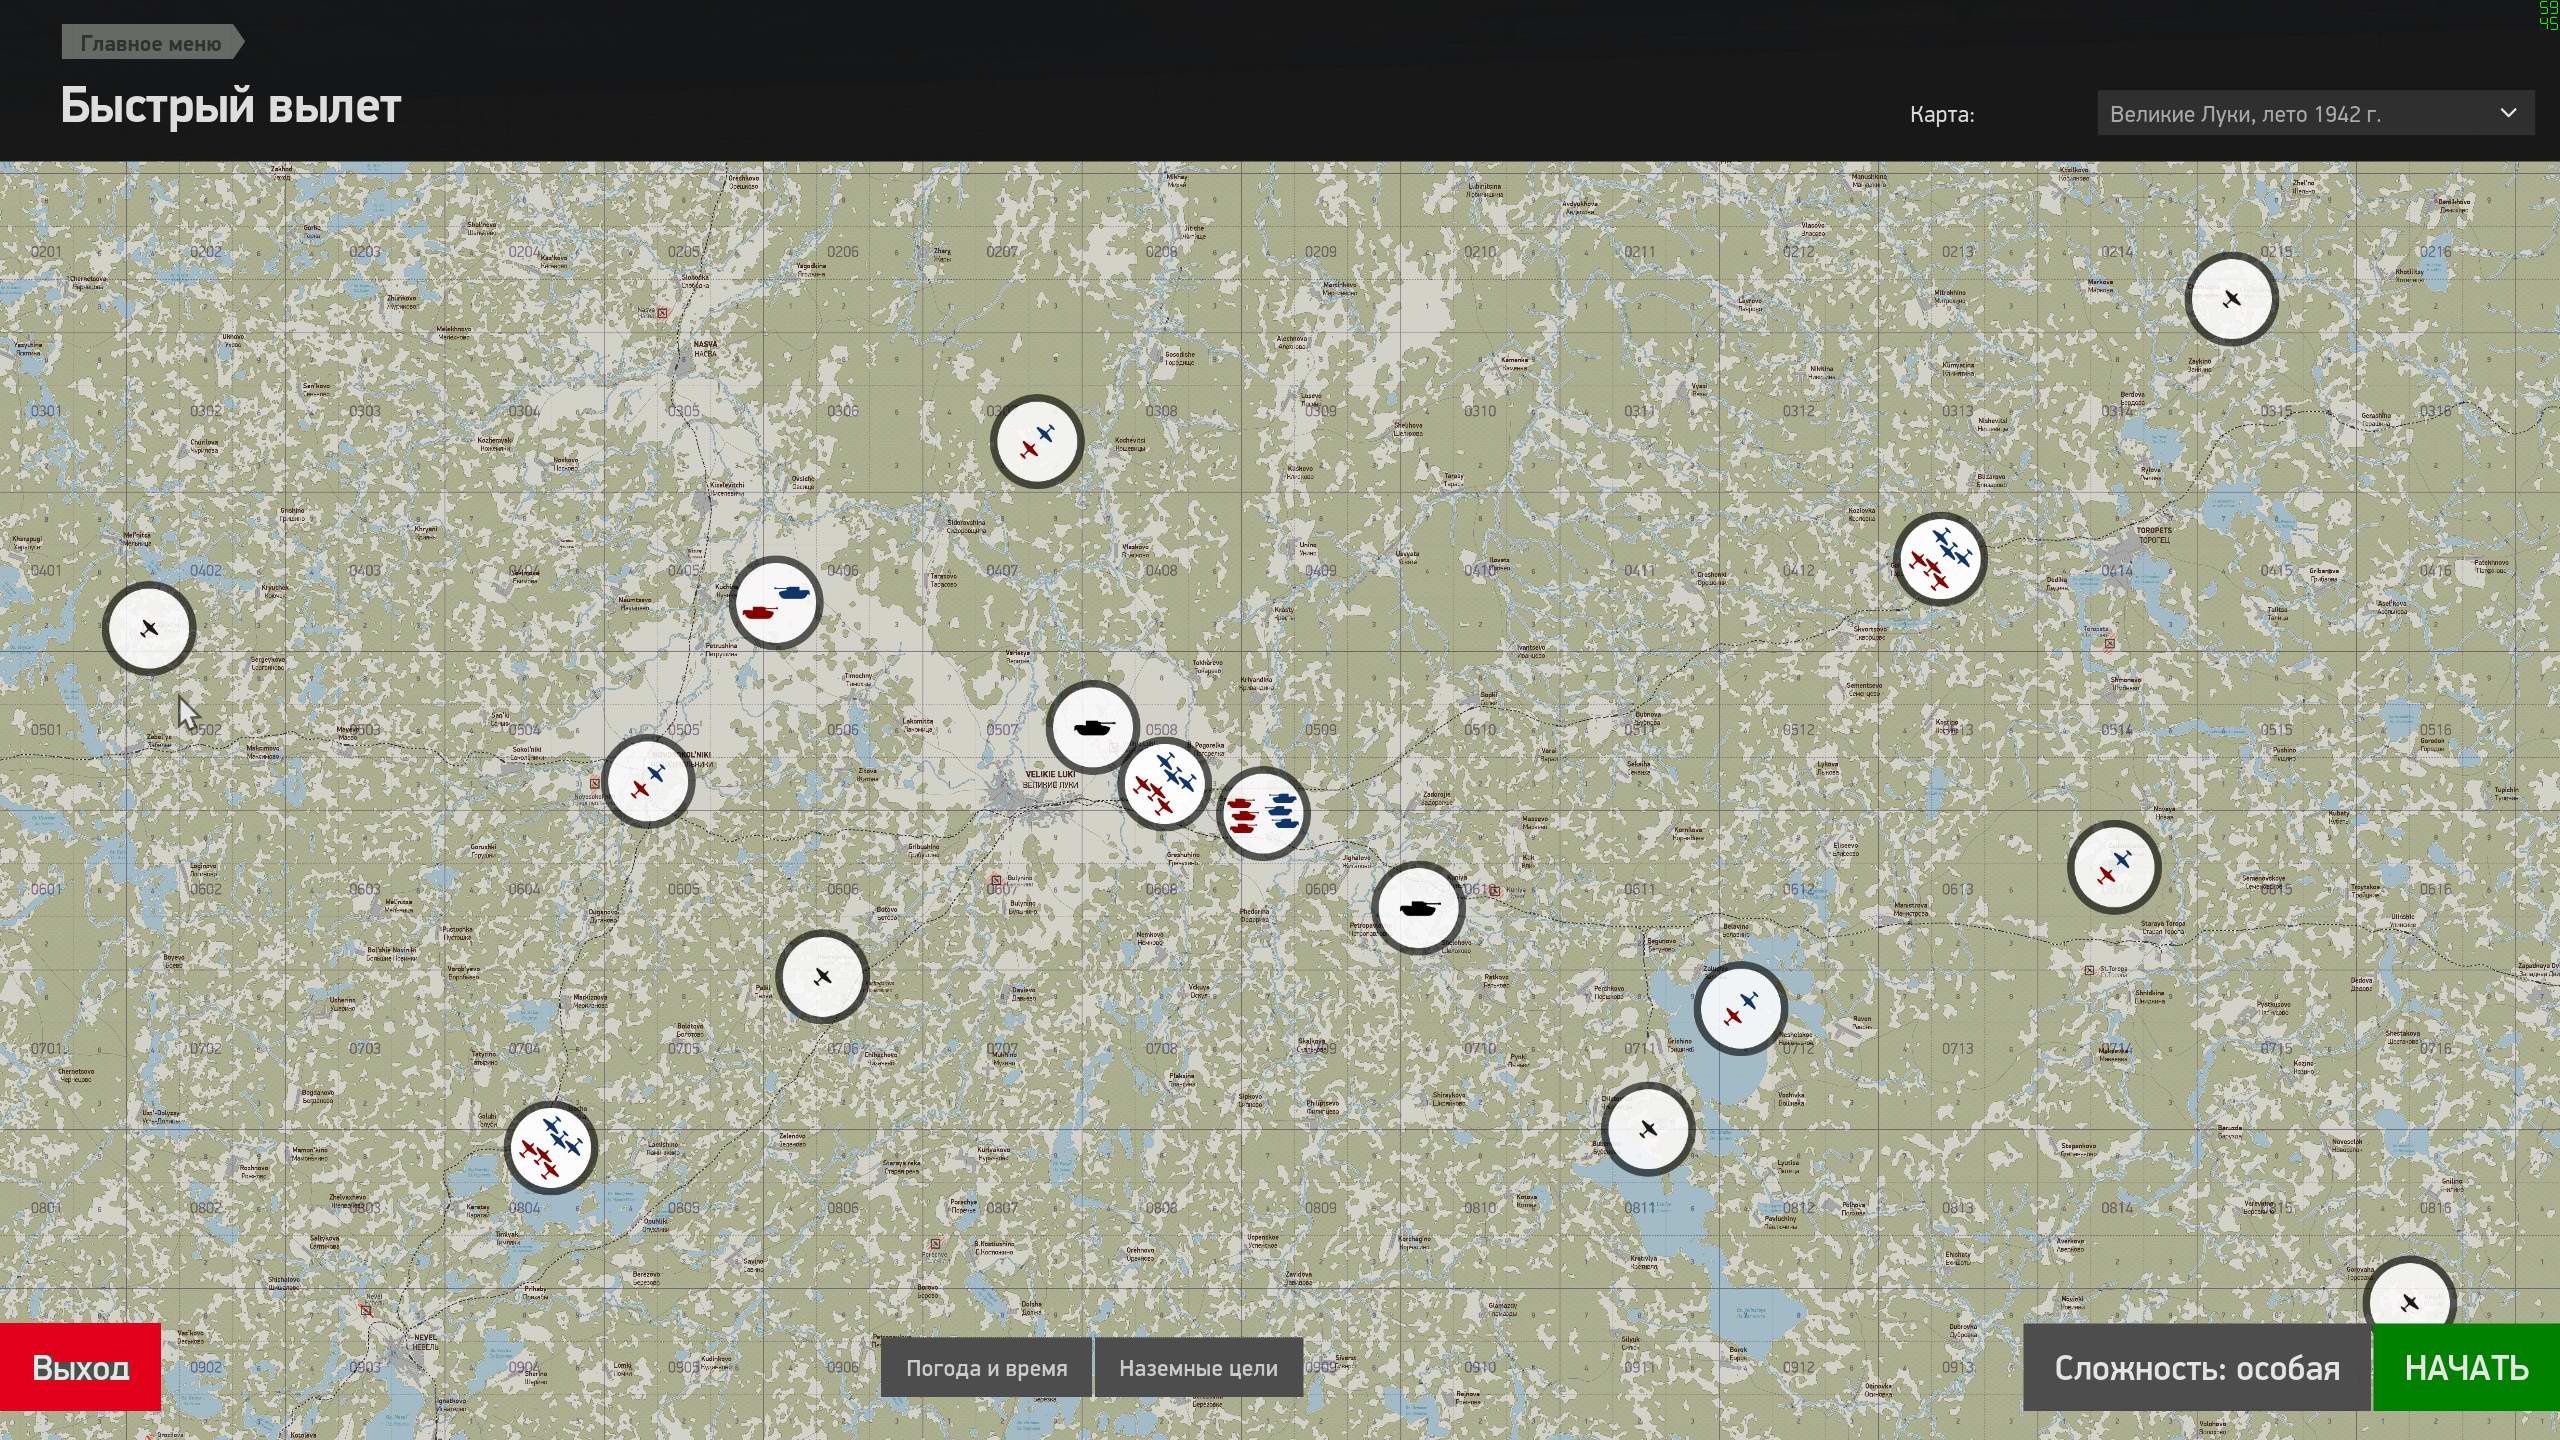Change the Сложность: особая difficulty setting
The height and width of the screenshot is (1440, 2560).
tap(2197, 1367)
